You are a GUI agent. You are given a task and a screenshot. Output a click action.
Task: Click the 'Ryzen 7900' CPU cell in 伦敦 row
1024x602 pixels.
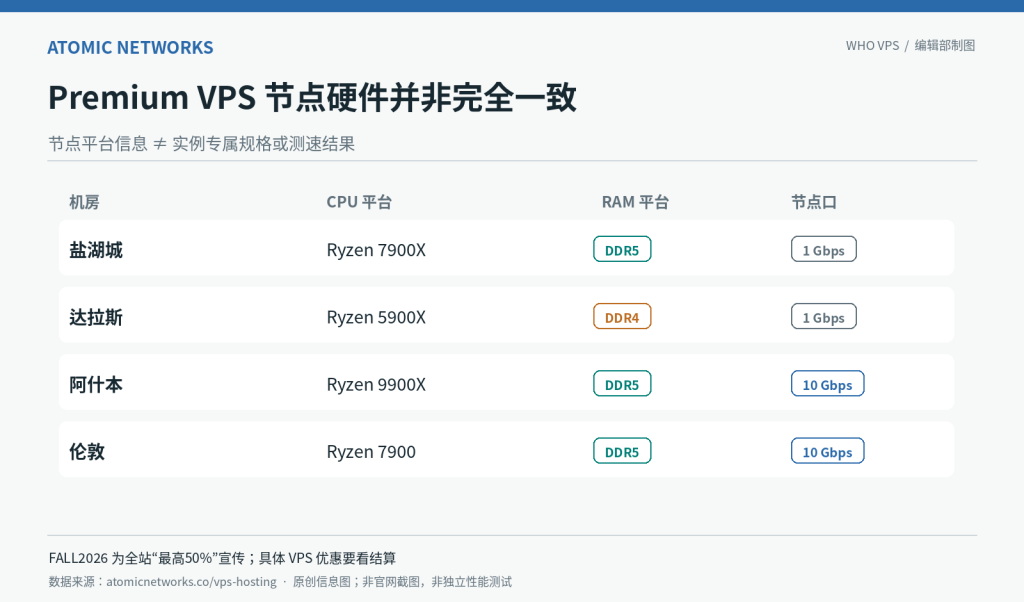point(371,452)
